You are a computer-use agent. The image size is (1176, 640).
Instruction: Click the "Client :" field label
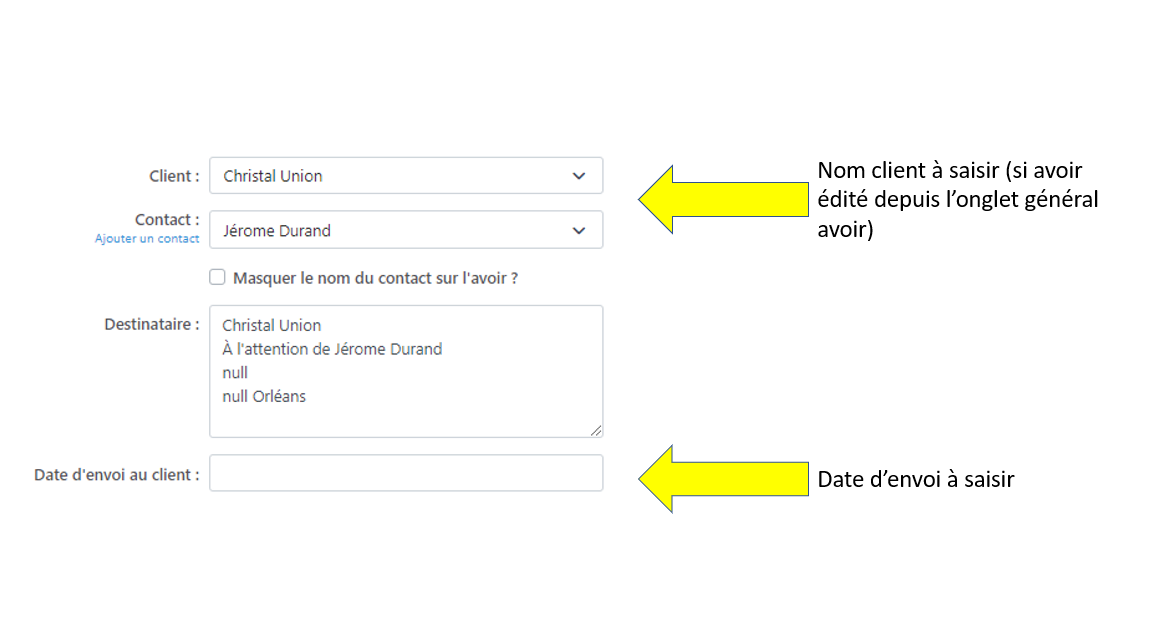(174, 176)
